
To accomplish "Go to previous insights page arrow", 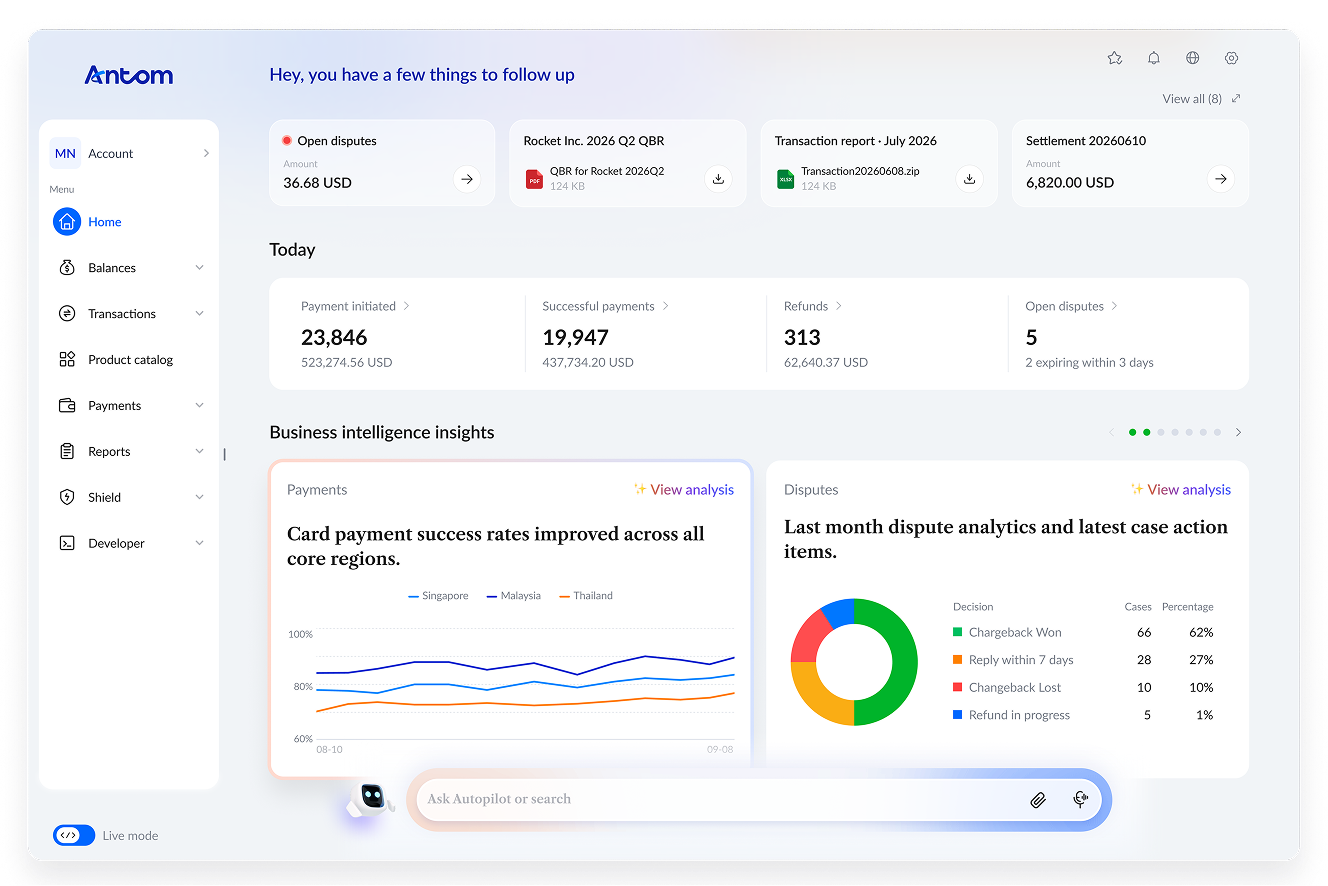I will (x=1111, y=432).
